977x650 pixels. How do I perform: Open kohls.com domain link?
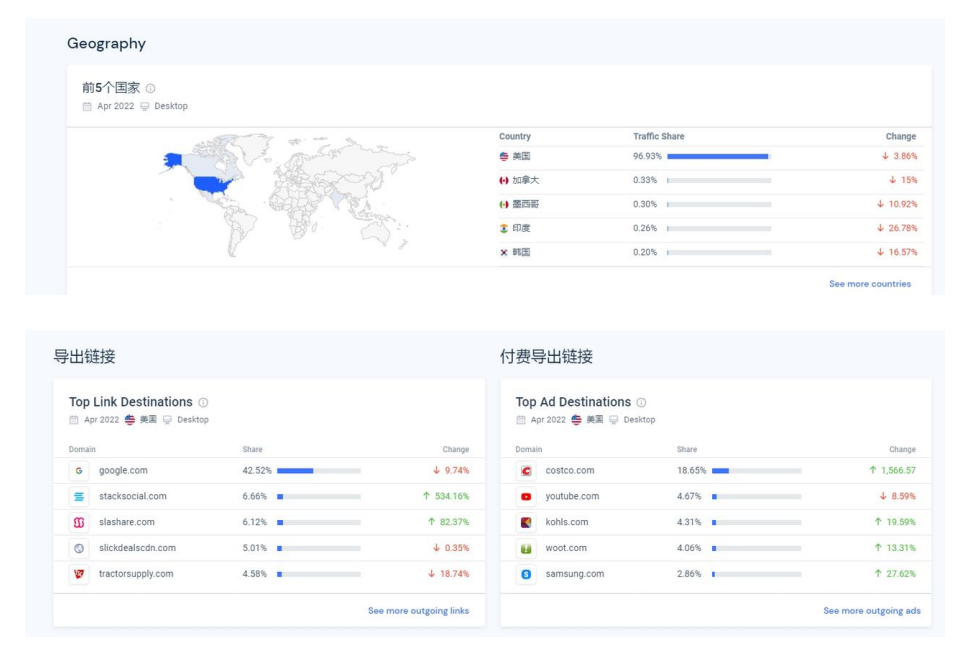[566, 522]
